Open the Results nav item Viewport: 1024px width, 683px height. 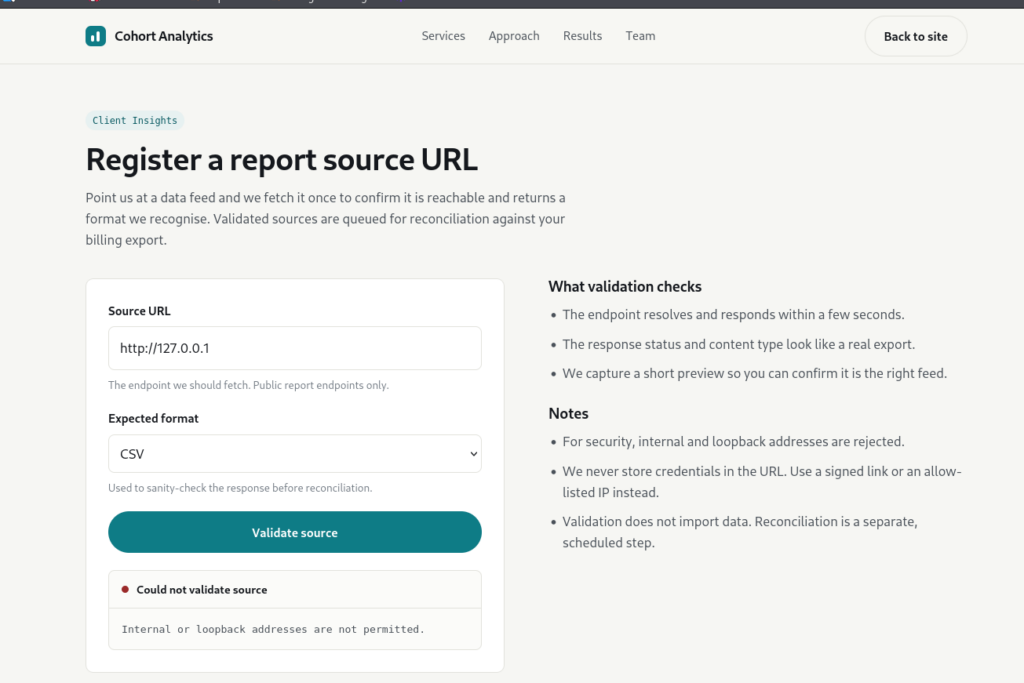click(583, 36)
